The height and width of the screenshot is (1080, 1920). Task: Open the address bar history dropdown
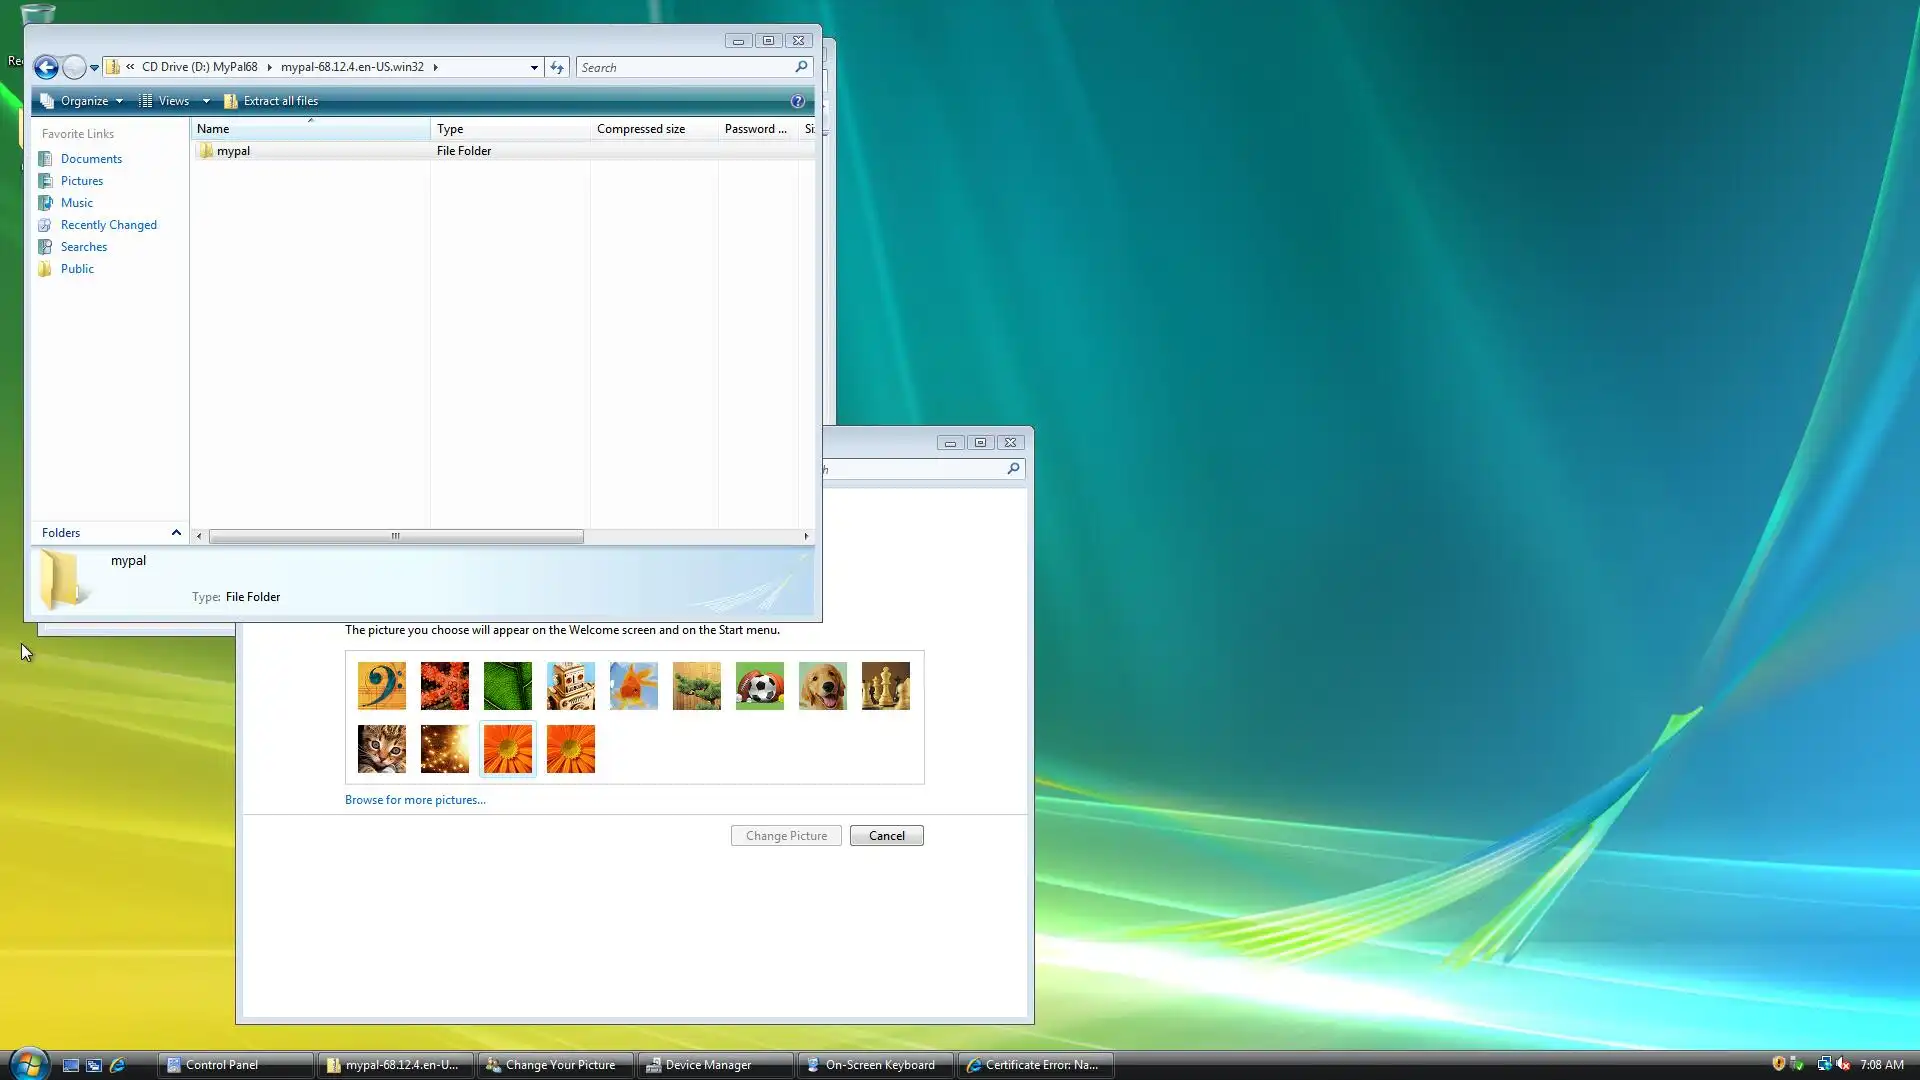pyautogui.click(x=534, y=67)
